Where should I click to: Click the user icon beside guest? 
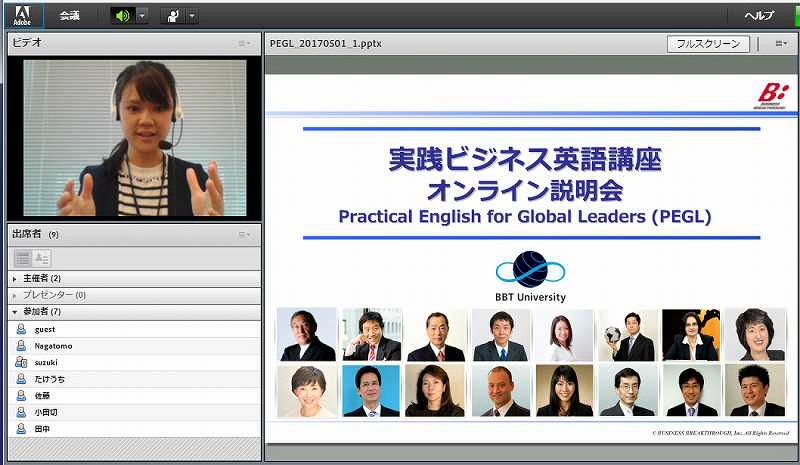coord(21,329)
